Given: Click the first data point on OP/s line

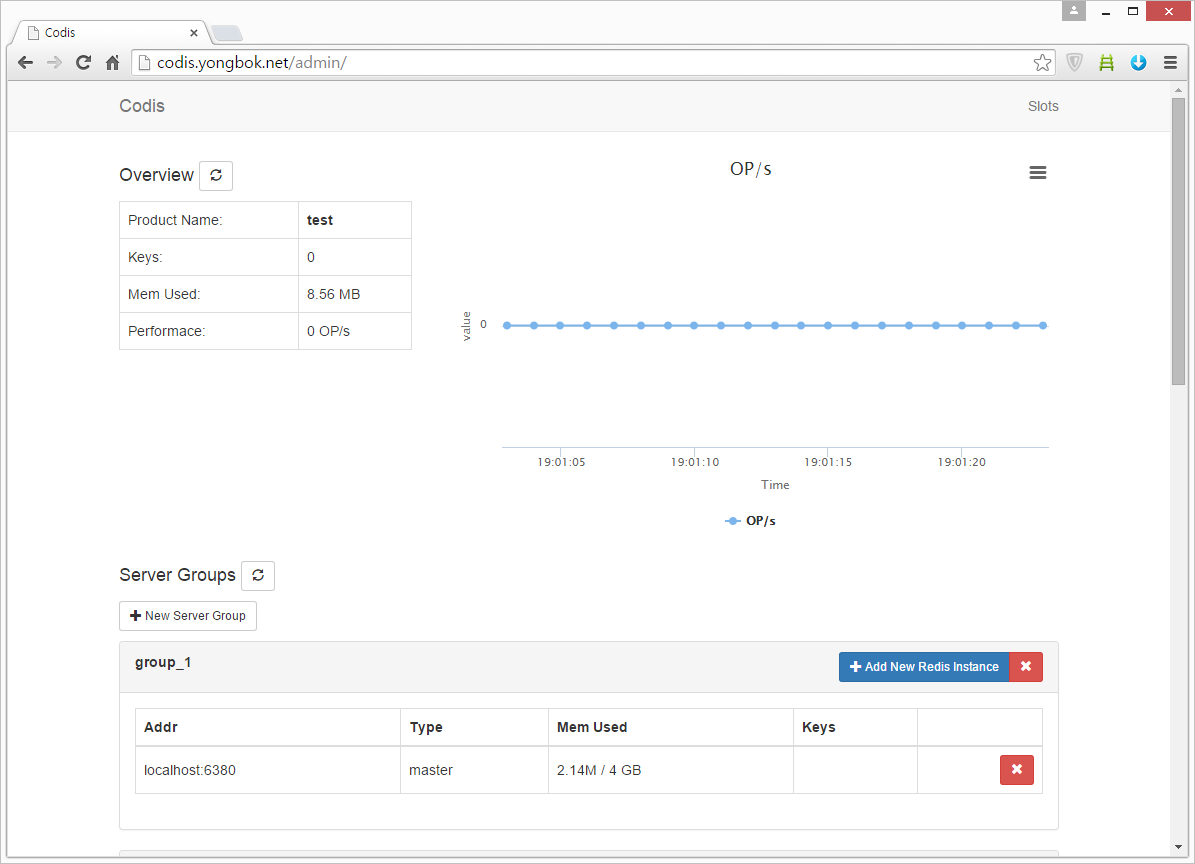Looking at the screenshot, I should point(507,325).
